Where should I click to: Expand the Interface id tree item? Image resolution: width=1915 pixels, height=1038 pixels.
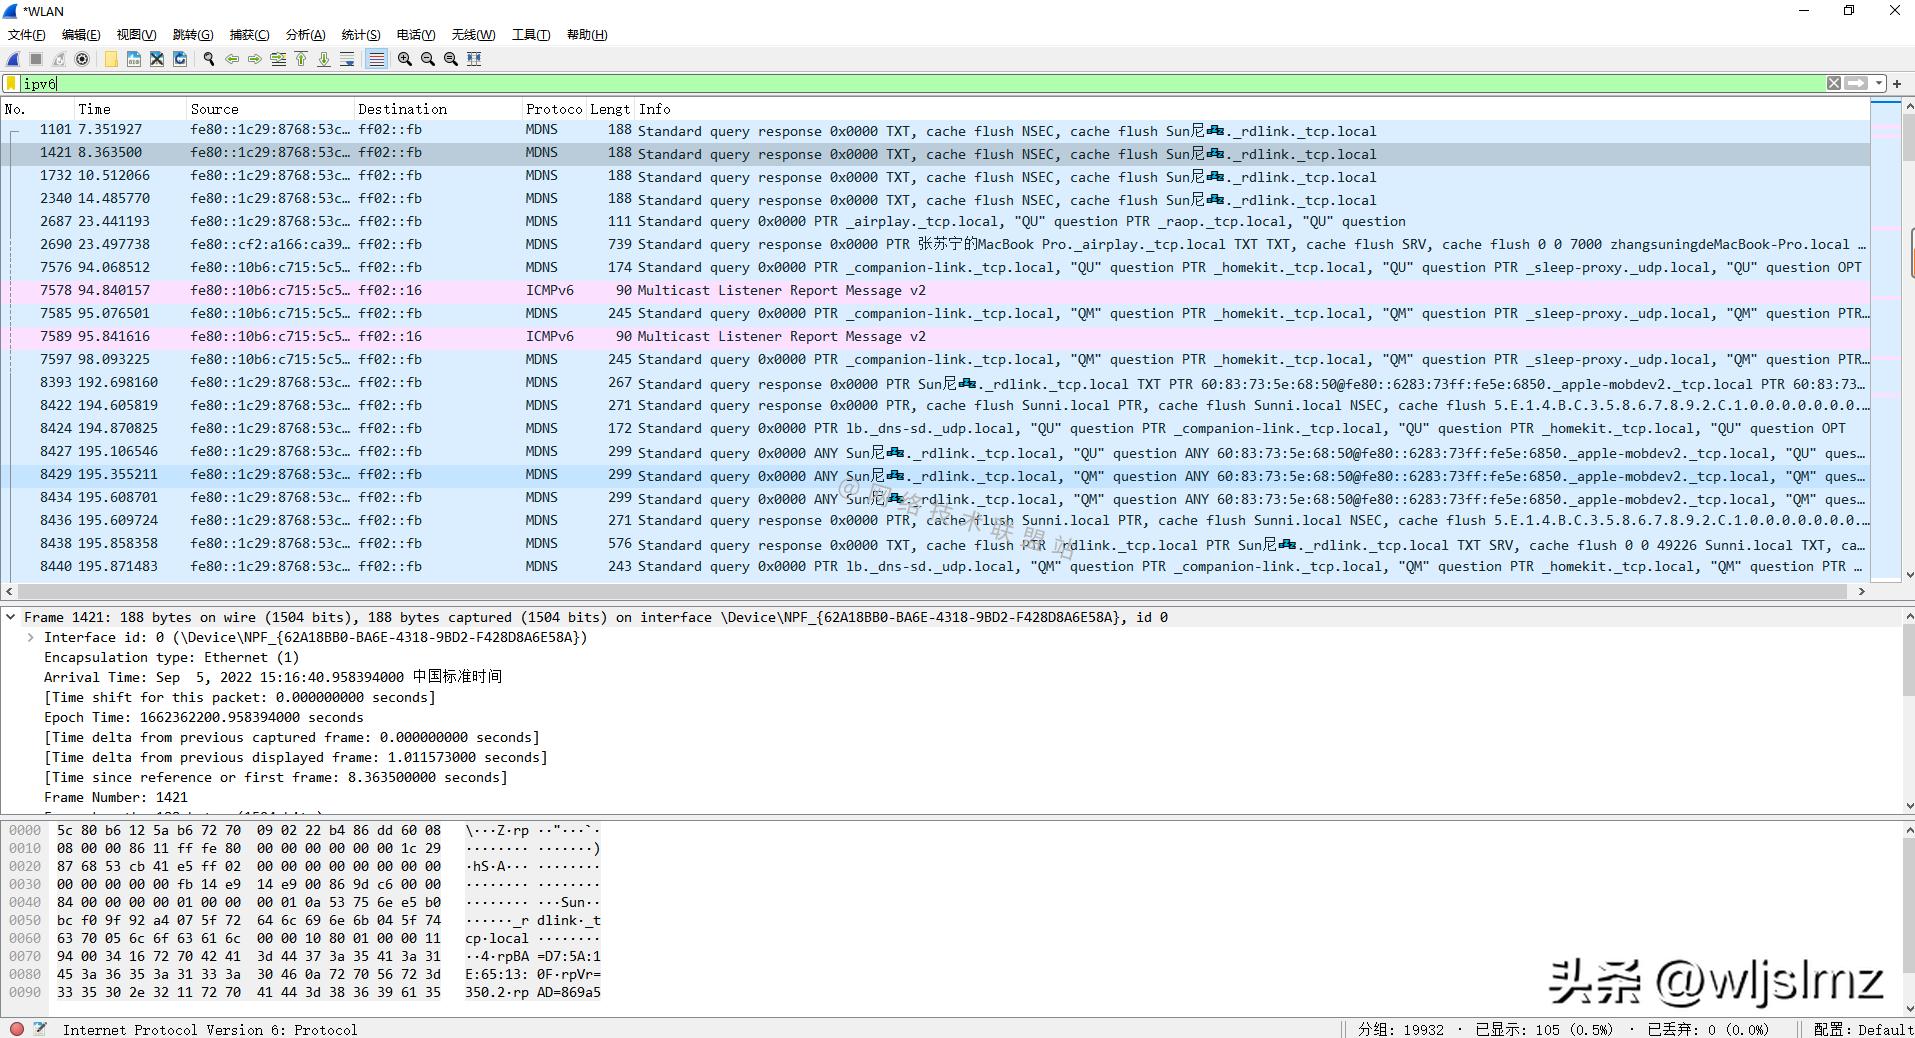(31, 637)
